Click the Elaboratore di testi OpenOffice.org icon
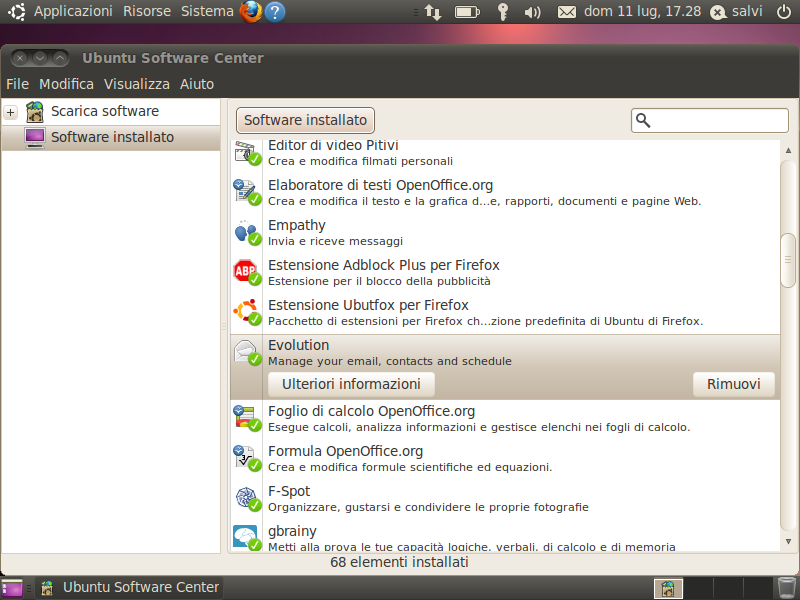Screen dimensions: 800x600 (x=247, y=192)
